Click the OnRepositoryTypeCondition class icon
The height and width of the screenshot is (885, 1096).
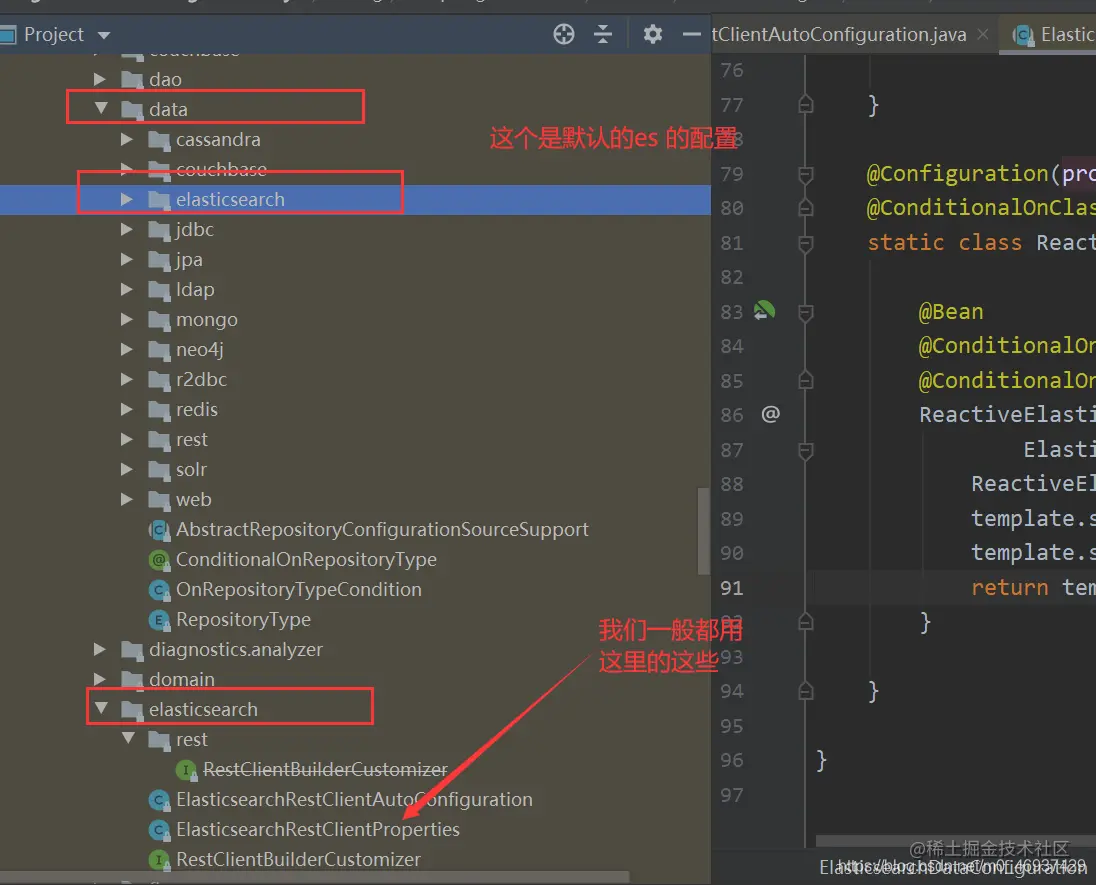point(159,590)
